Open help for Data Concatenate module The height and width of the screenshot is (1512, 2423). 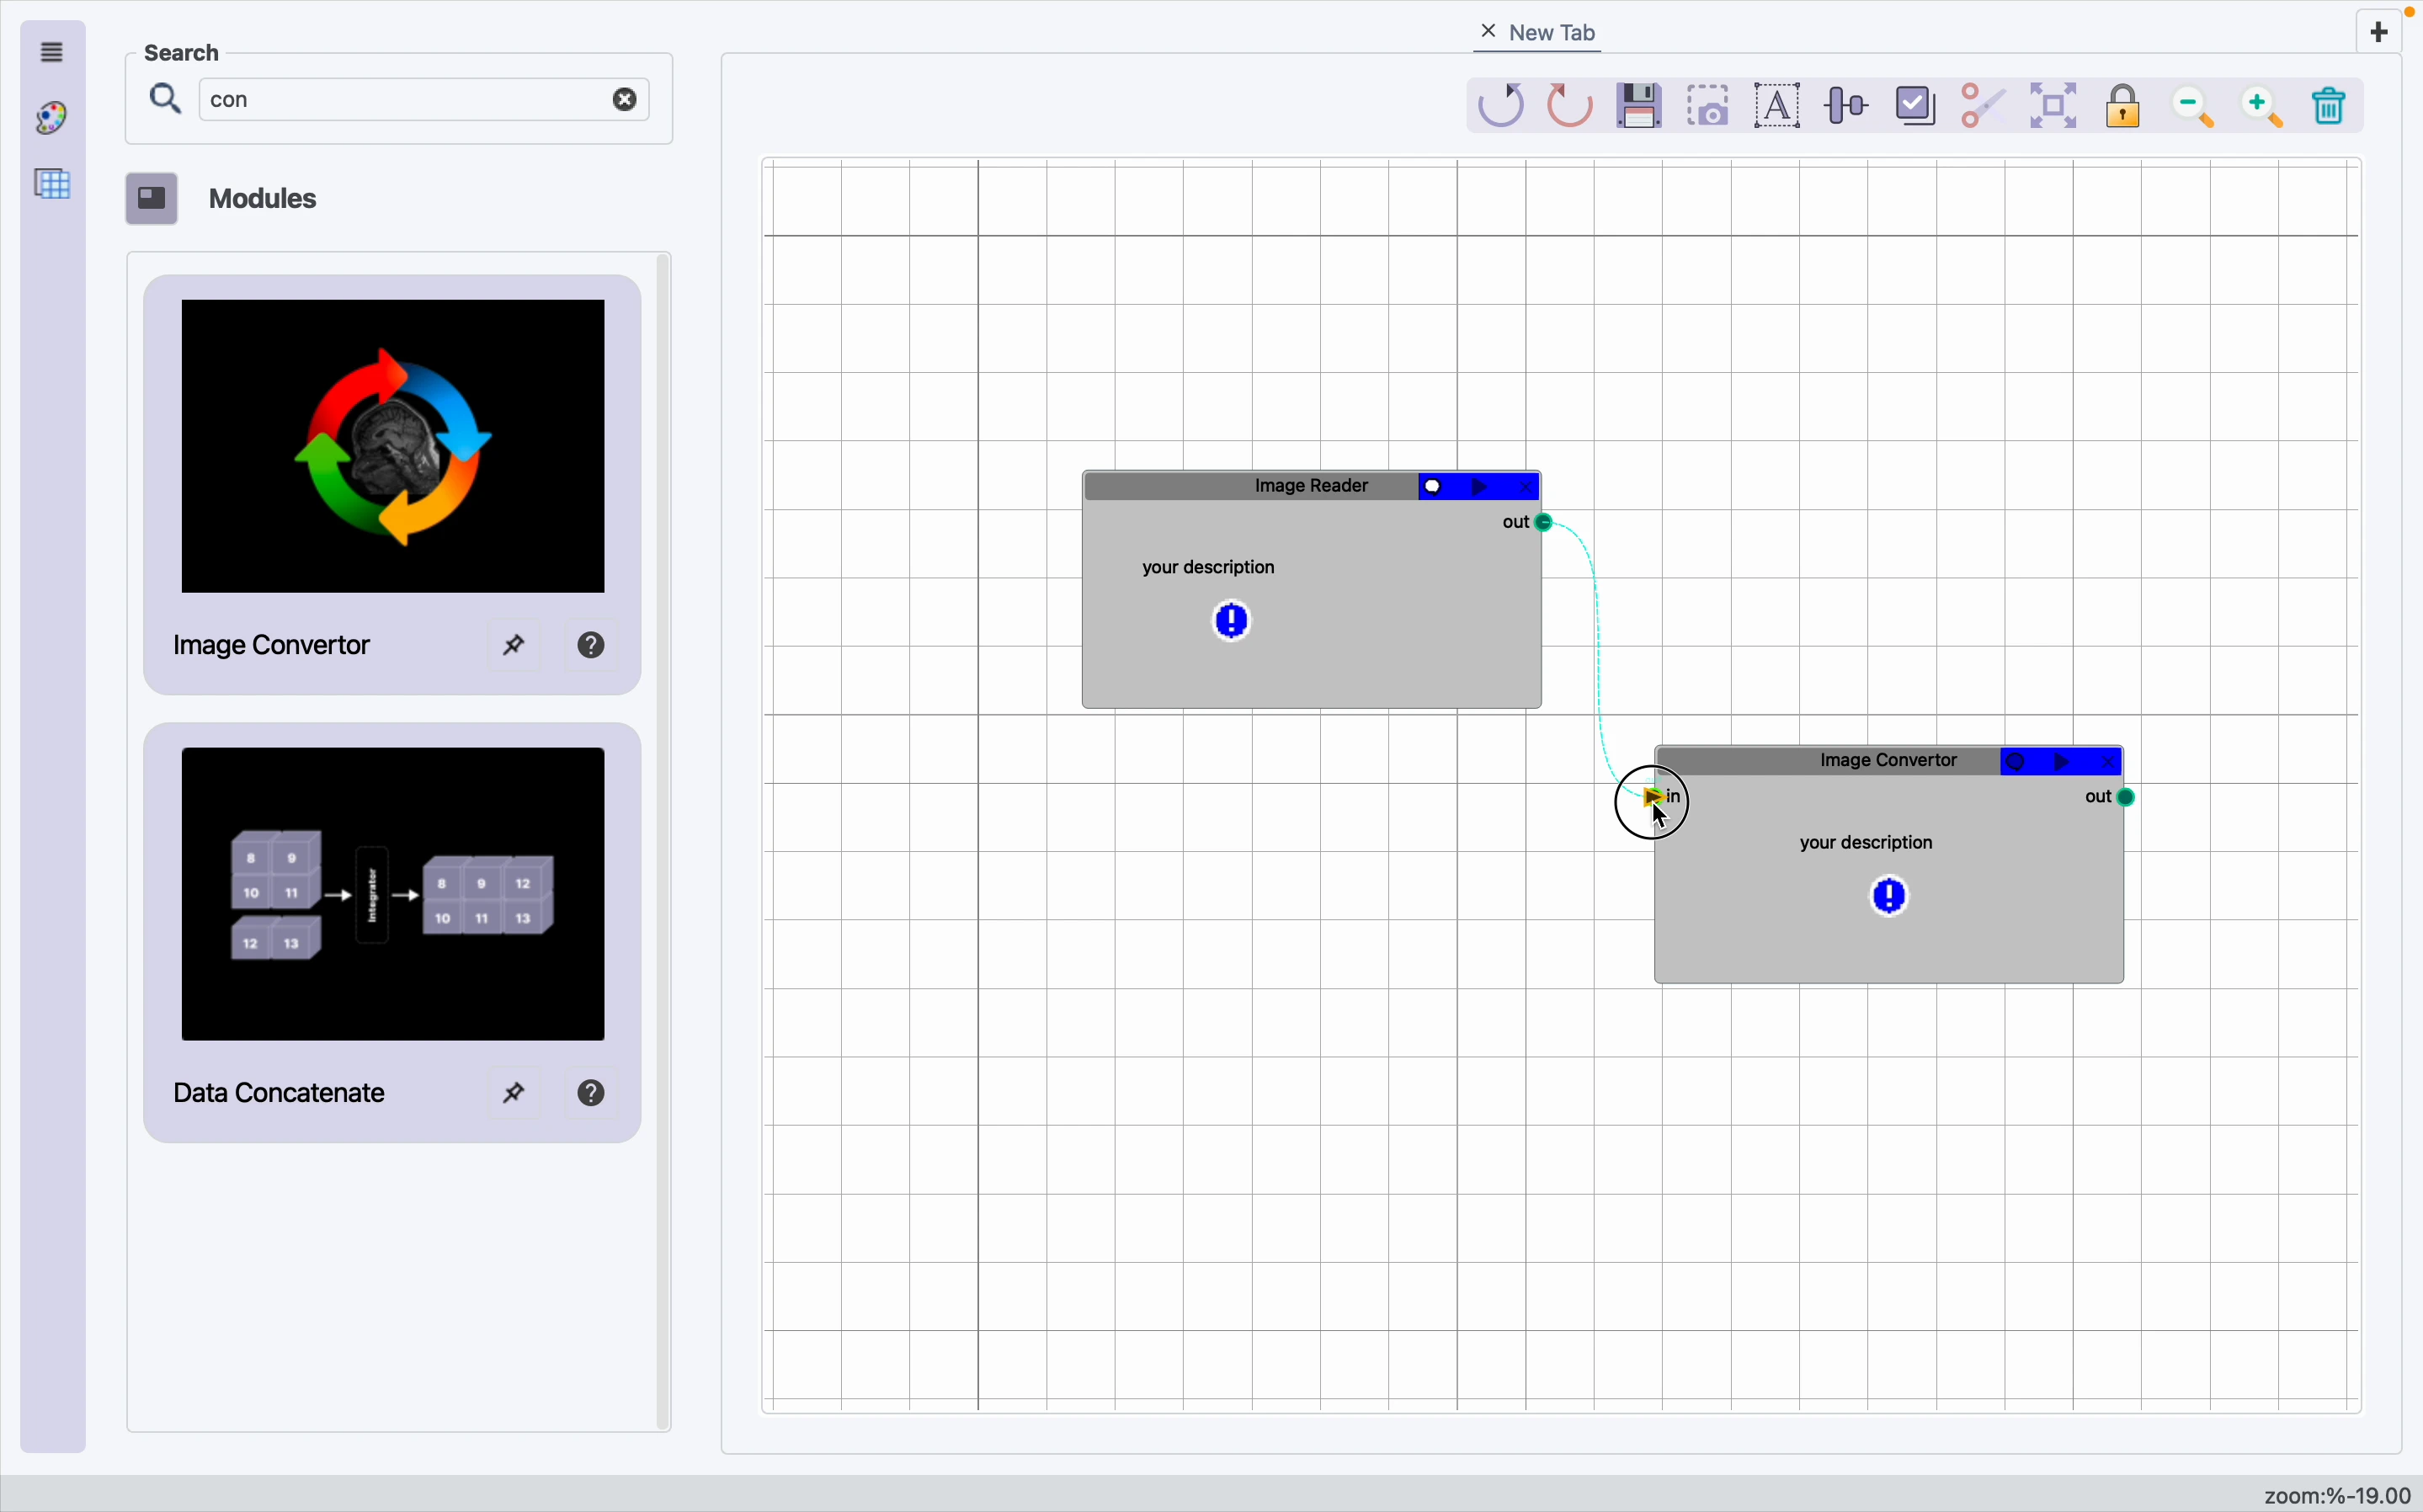click(x=593, y=1094)
